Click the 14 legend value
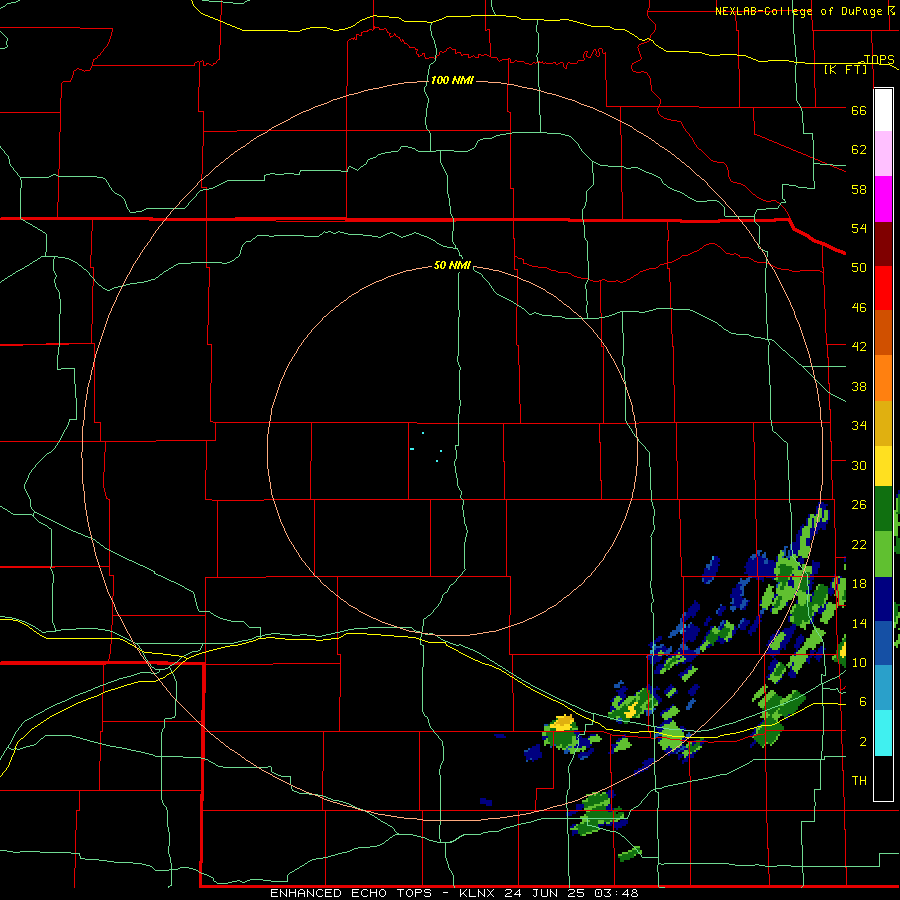Screen dimensions: 900x900 859,623
